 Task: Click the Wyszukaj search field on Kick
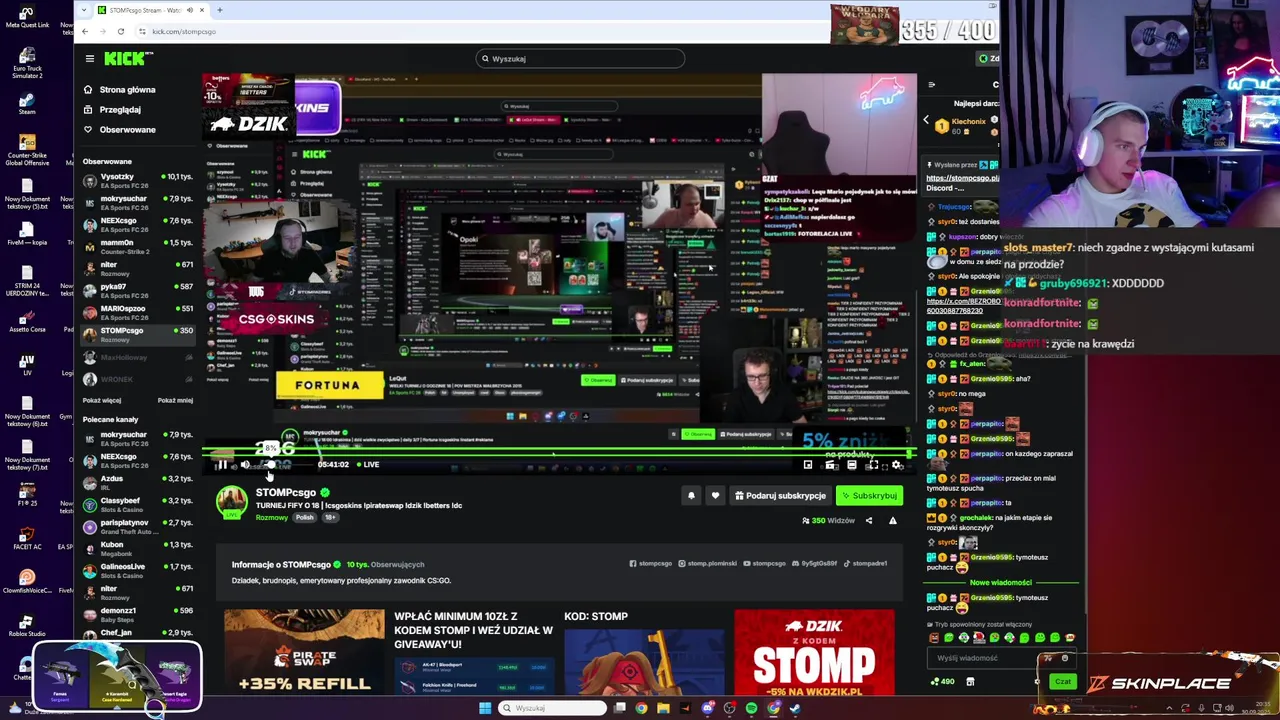[580, 59]
